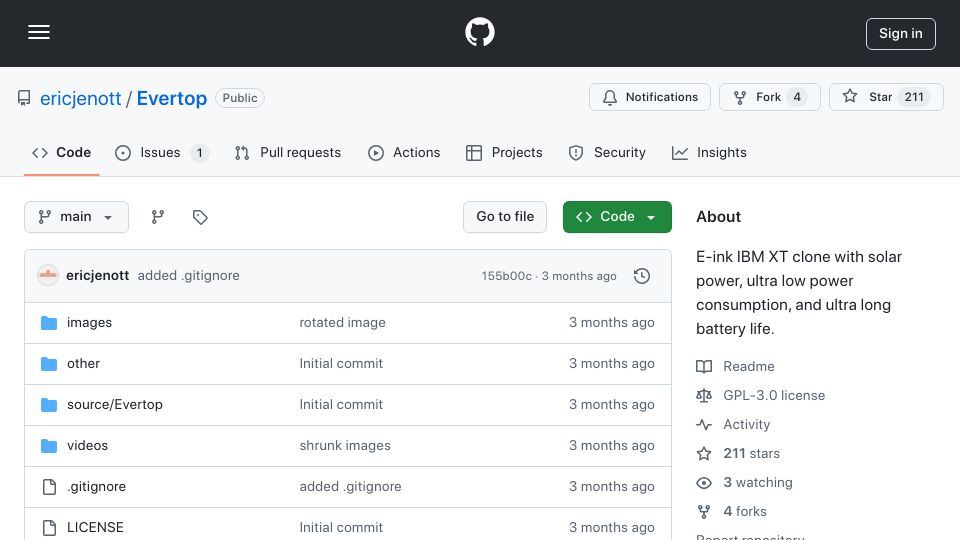Open the Security tab
The height and width of the screenshot is (540, 960).
tap(607, 152)
